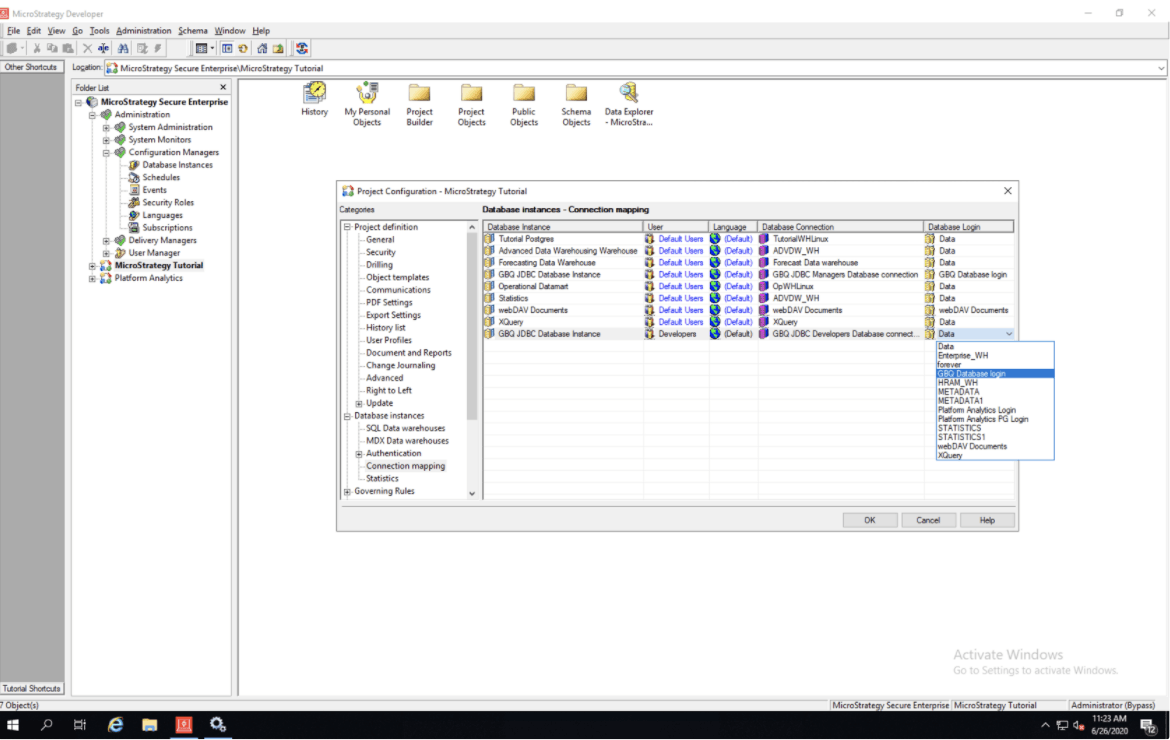Image resolution: width=1170 pixels, height=740 pixels.
Task: Open the Administration menu
Action: [x=143, y=31]
